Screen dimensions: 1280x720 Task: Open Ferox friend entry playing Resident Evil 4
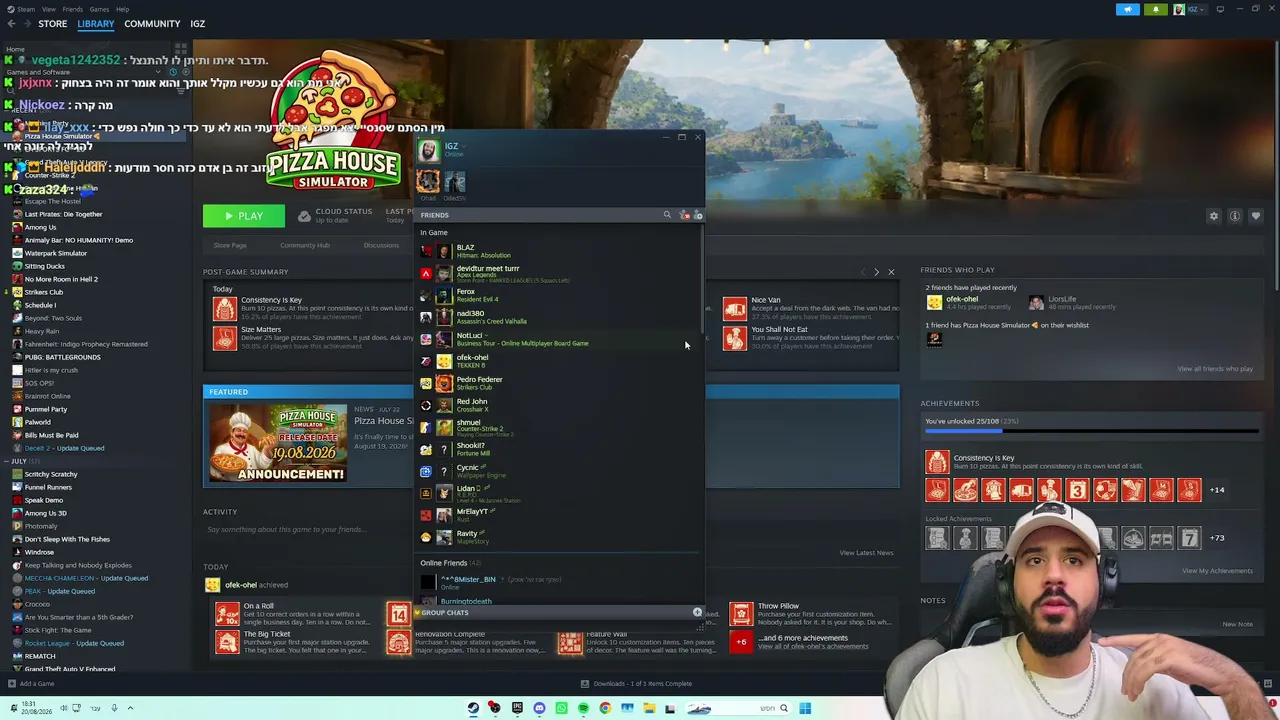560,295
